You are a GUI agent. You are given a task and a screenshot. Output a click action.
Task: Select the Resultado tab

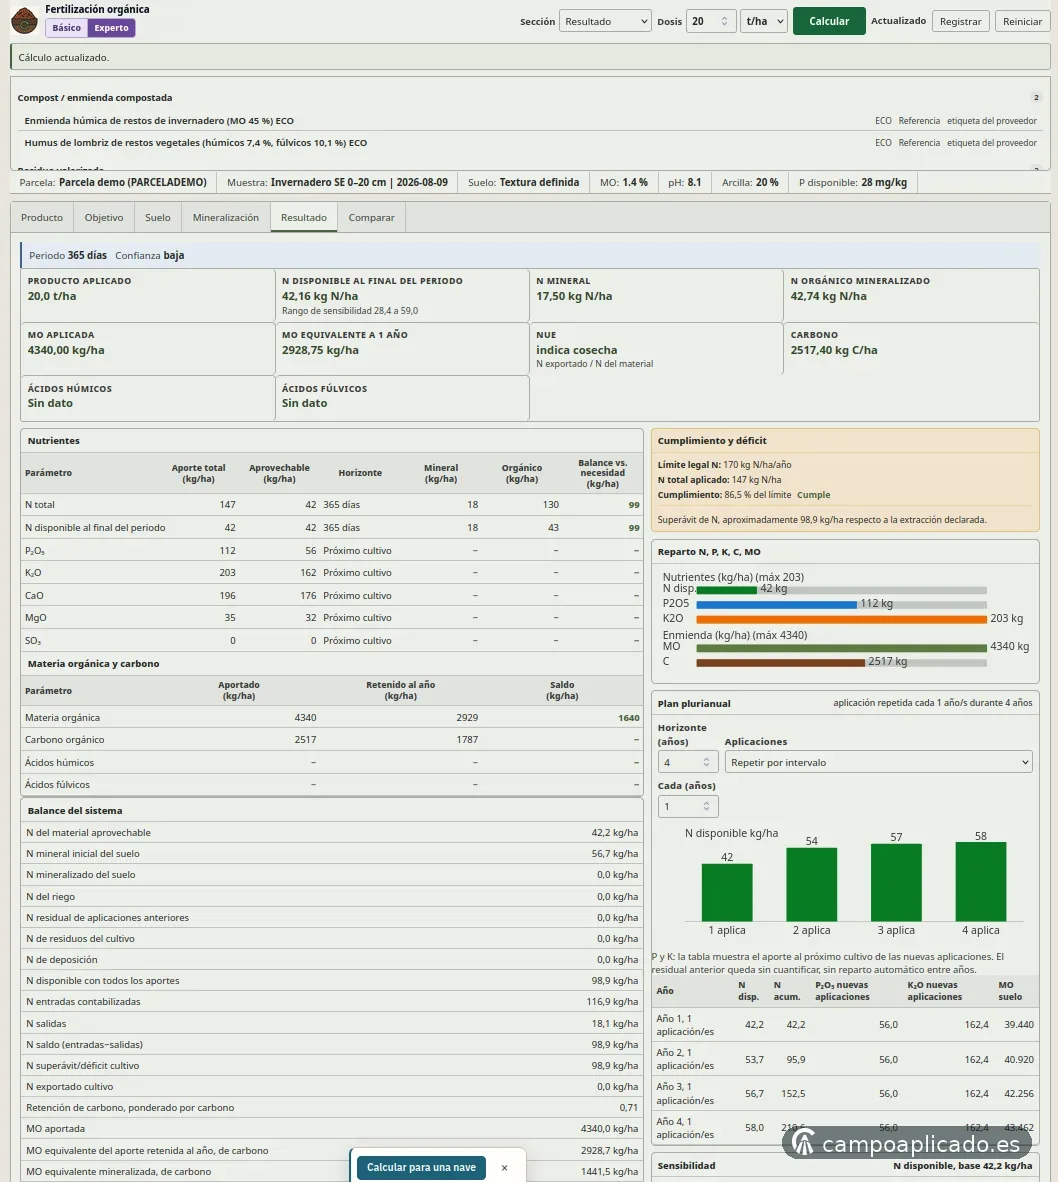pyautogui.click(x=304, y=218)
